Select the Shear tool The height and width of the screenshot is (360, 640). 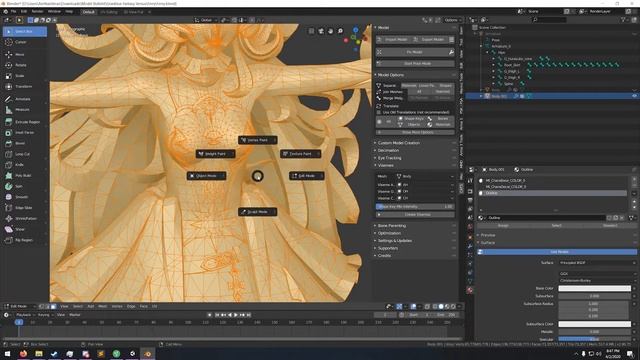(x=24, y=229)
